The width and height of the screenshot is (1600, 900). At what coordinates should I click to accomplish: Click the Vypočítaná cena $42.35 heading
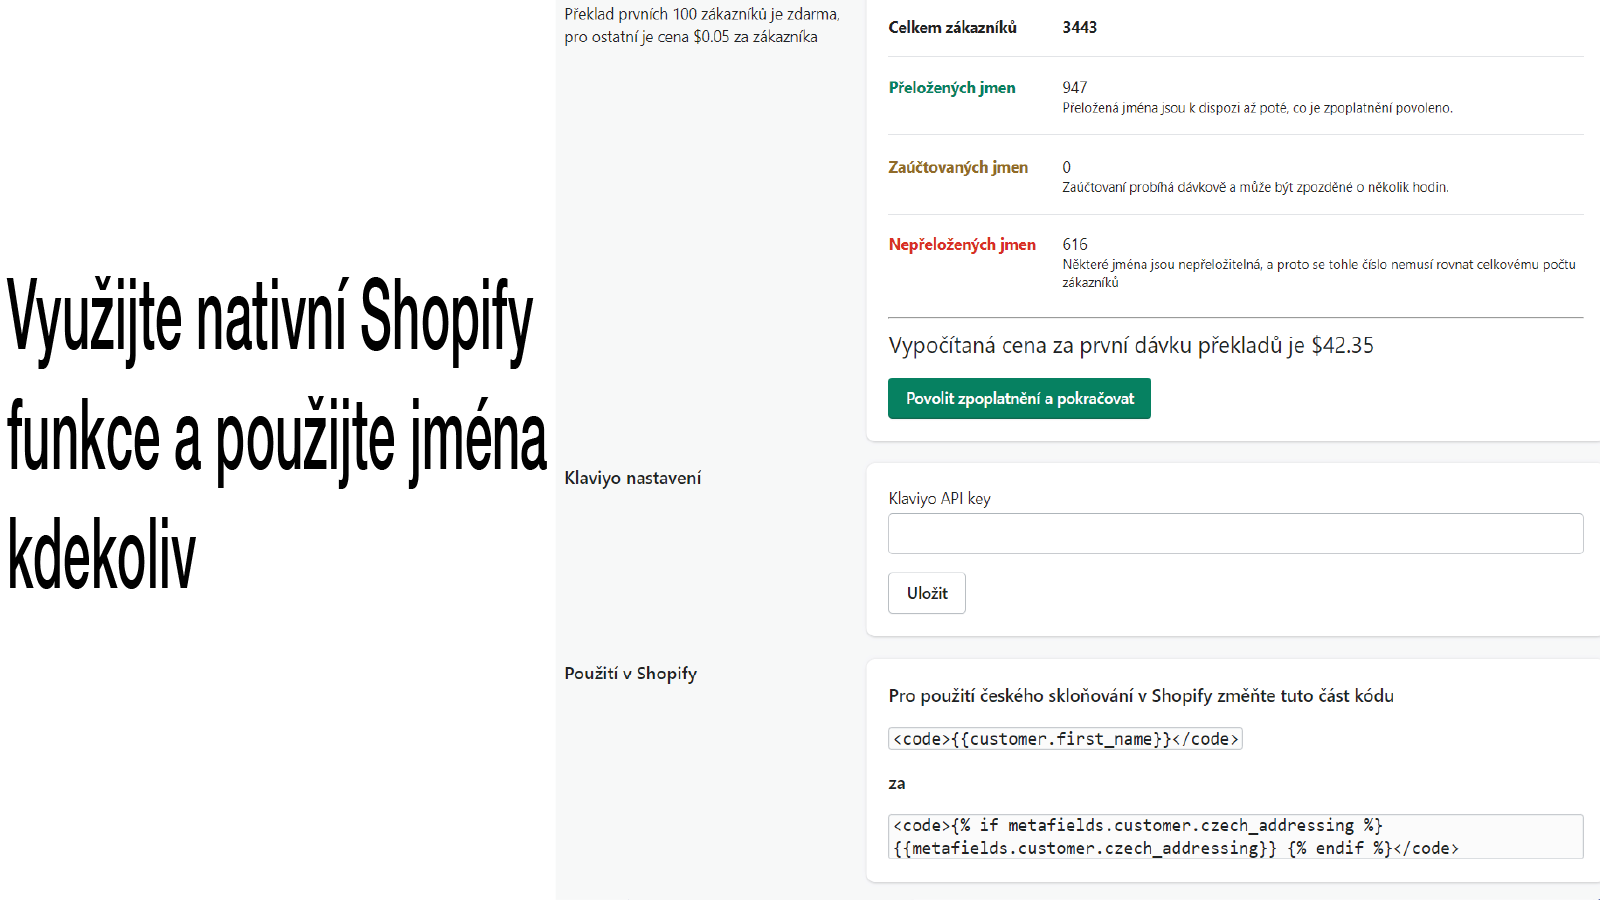click(1130, 346)
